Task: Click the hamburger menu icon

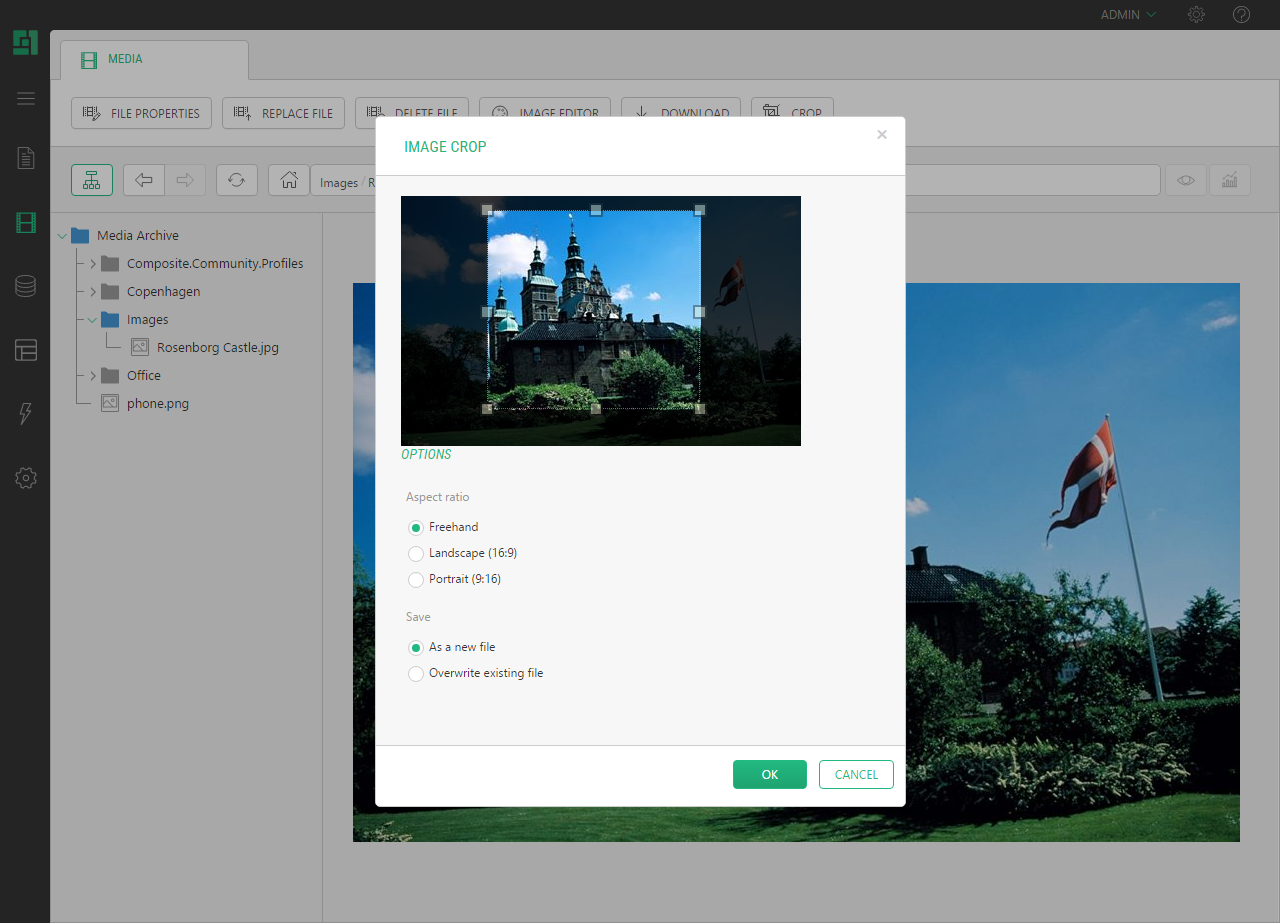Action: click(x=26, y=98)
